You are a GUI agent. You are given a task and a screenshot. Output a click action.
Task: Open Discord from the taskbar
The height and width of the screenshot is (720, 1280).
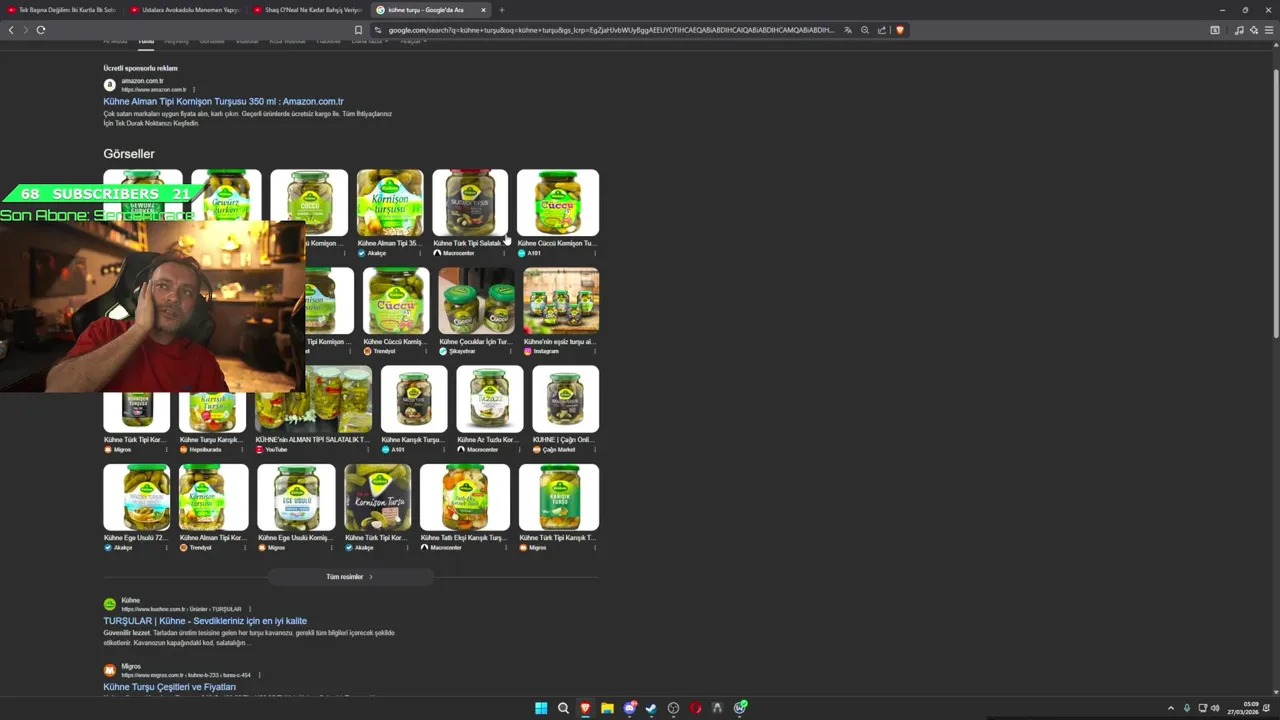(x=629, y=708)
